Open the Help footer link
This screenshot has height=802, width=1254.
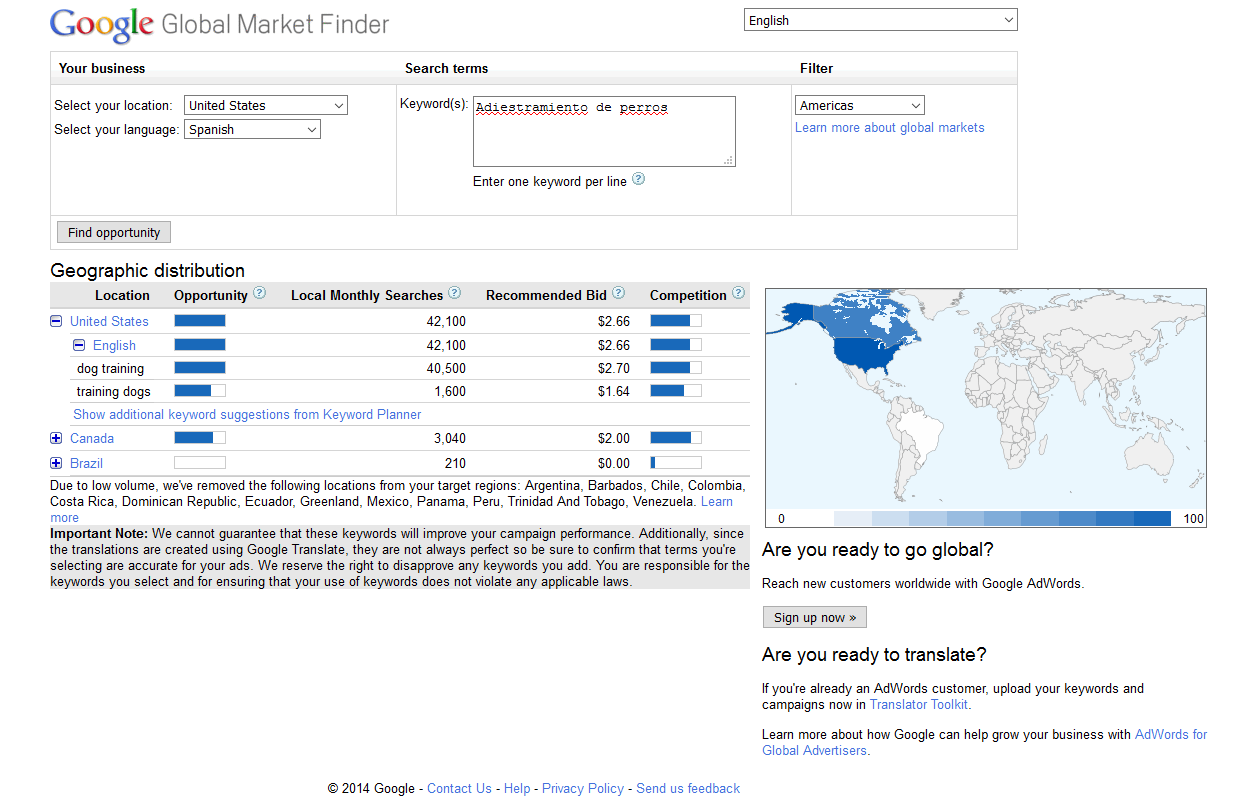coord(517,788)
